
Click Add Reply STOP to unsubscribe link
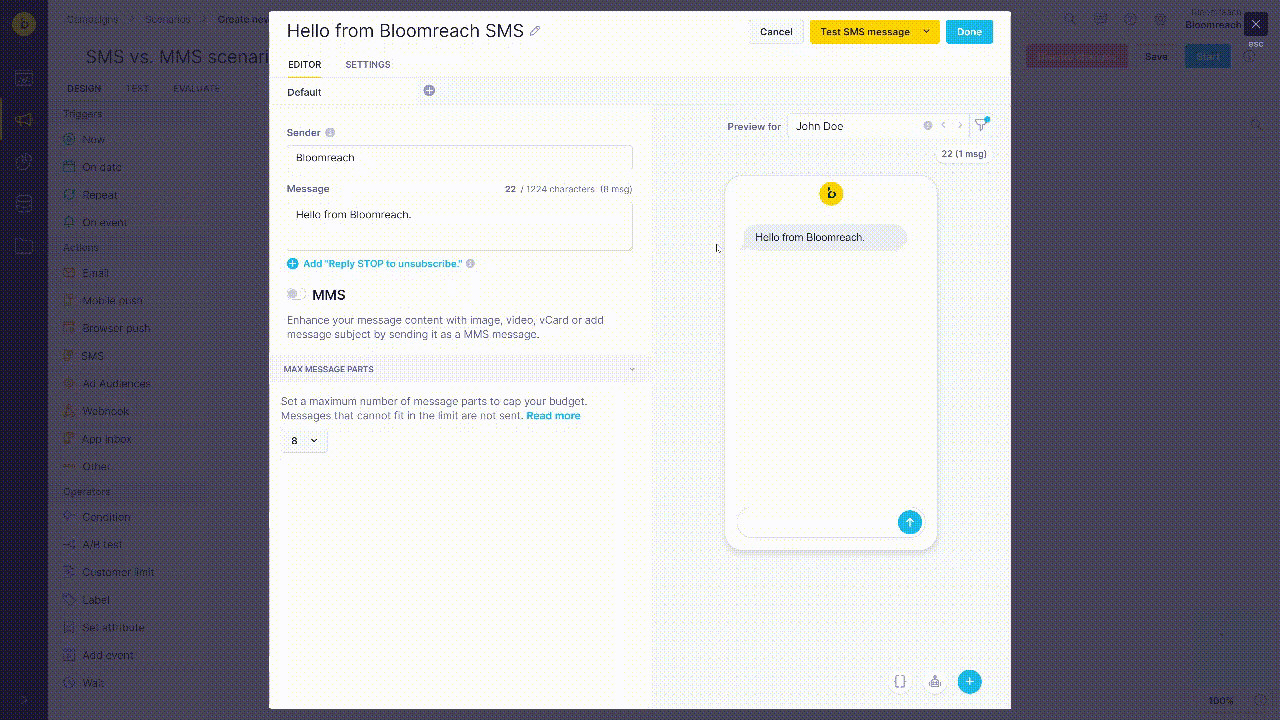point(382,264)
